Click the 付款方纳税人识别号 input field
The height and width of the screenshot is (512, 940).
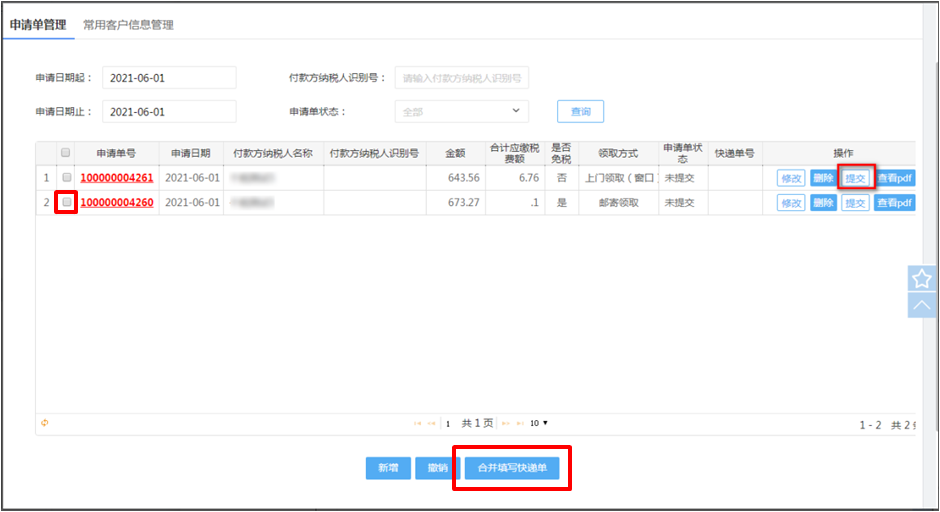point(461,78)
